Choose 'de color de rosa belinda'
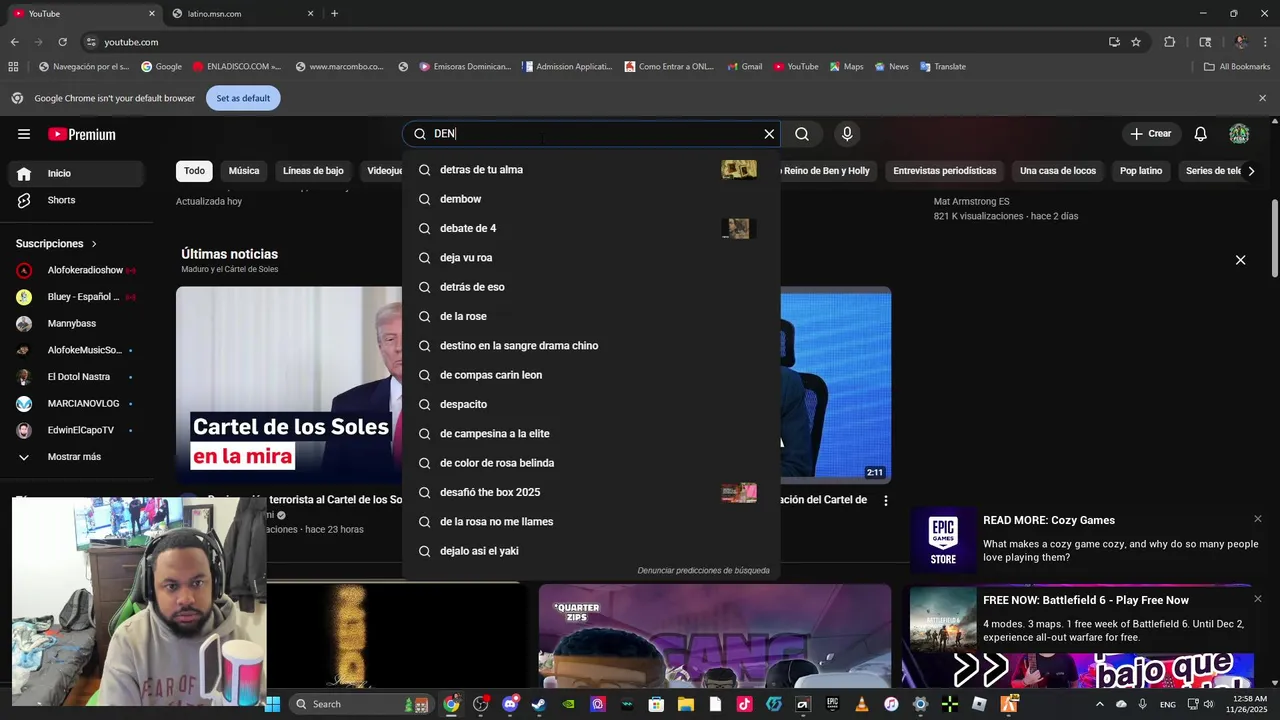Image resolution: width=1280 pixels, height=720 pixels. pos(591,463)
